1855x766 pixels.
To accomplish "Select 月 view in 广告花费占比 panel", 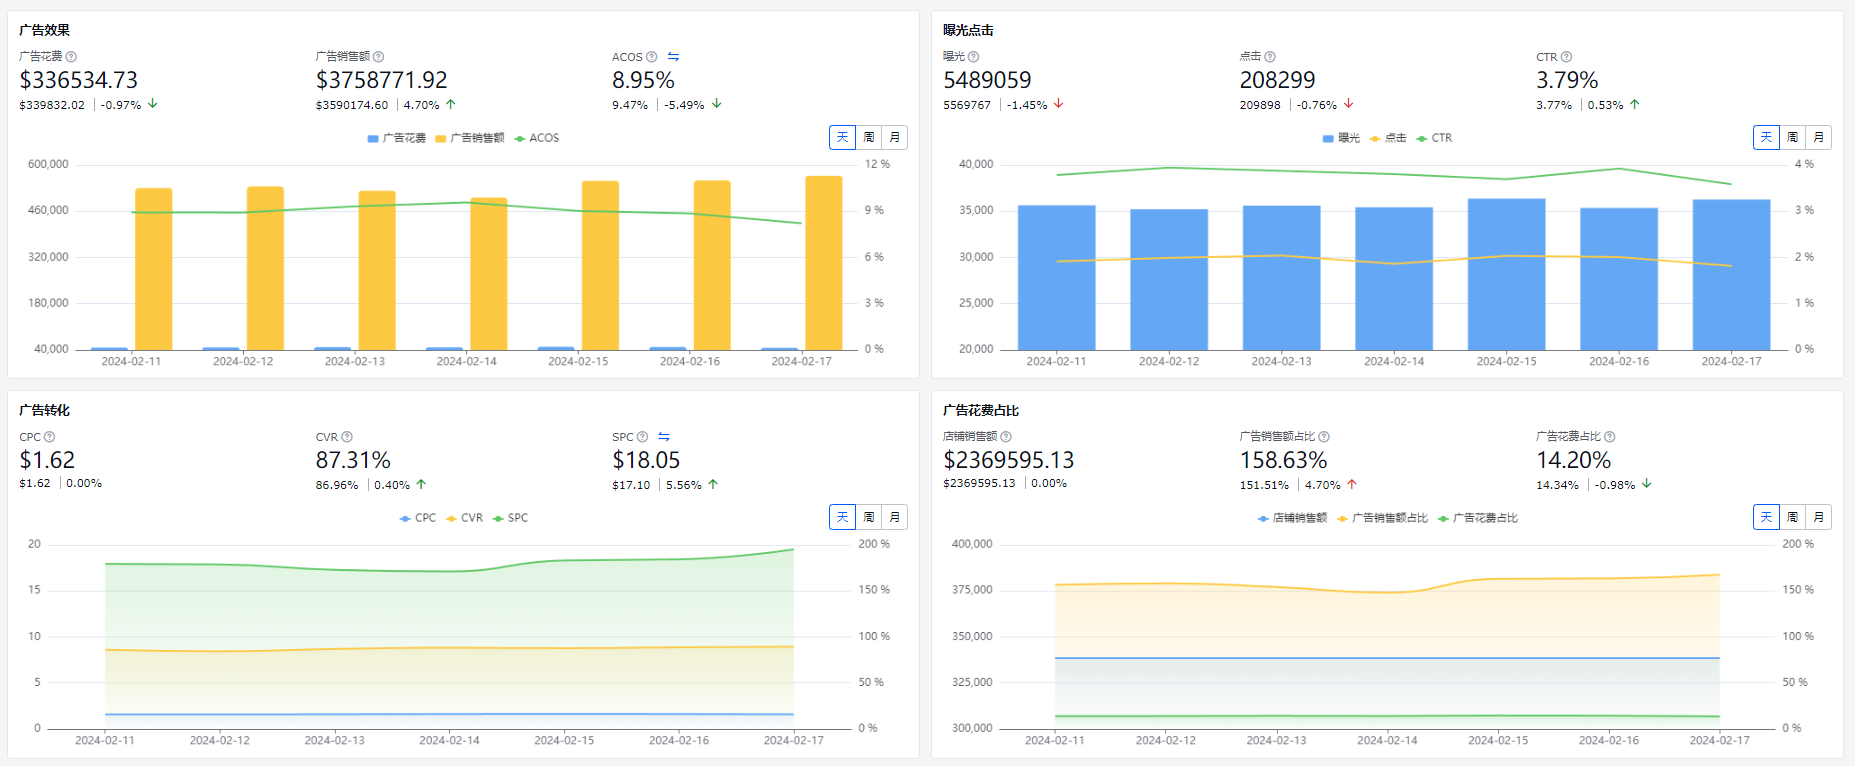I will click(1819, 517).
